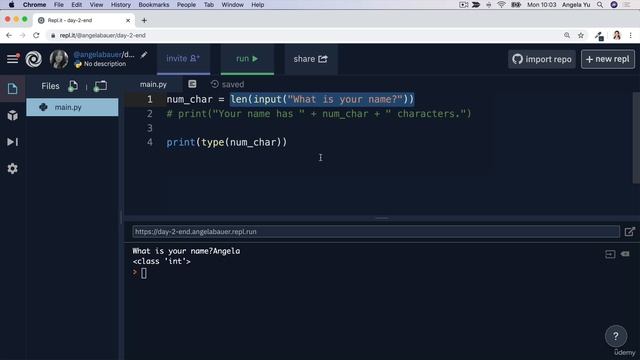Open the angelabauer profile avatar

(x=59, y=59)
